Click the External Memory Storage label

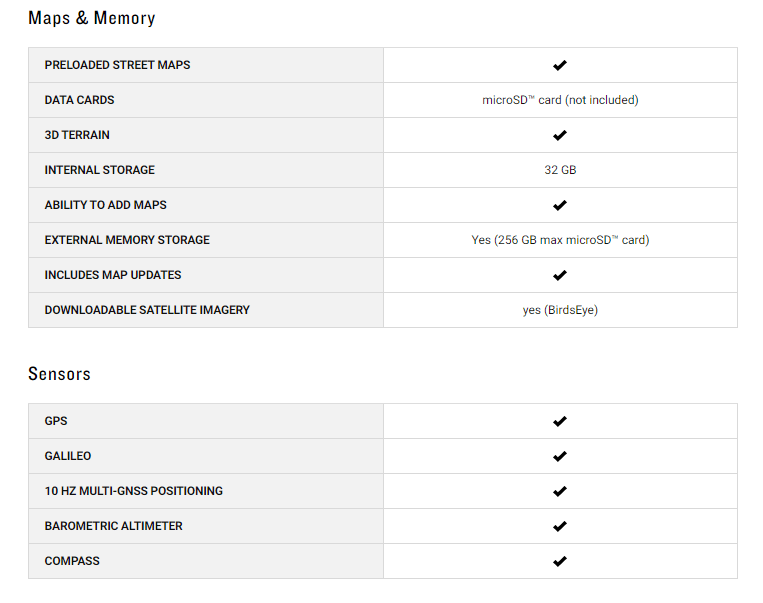(x=127, y=240)
